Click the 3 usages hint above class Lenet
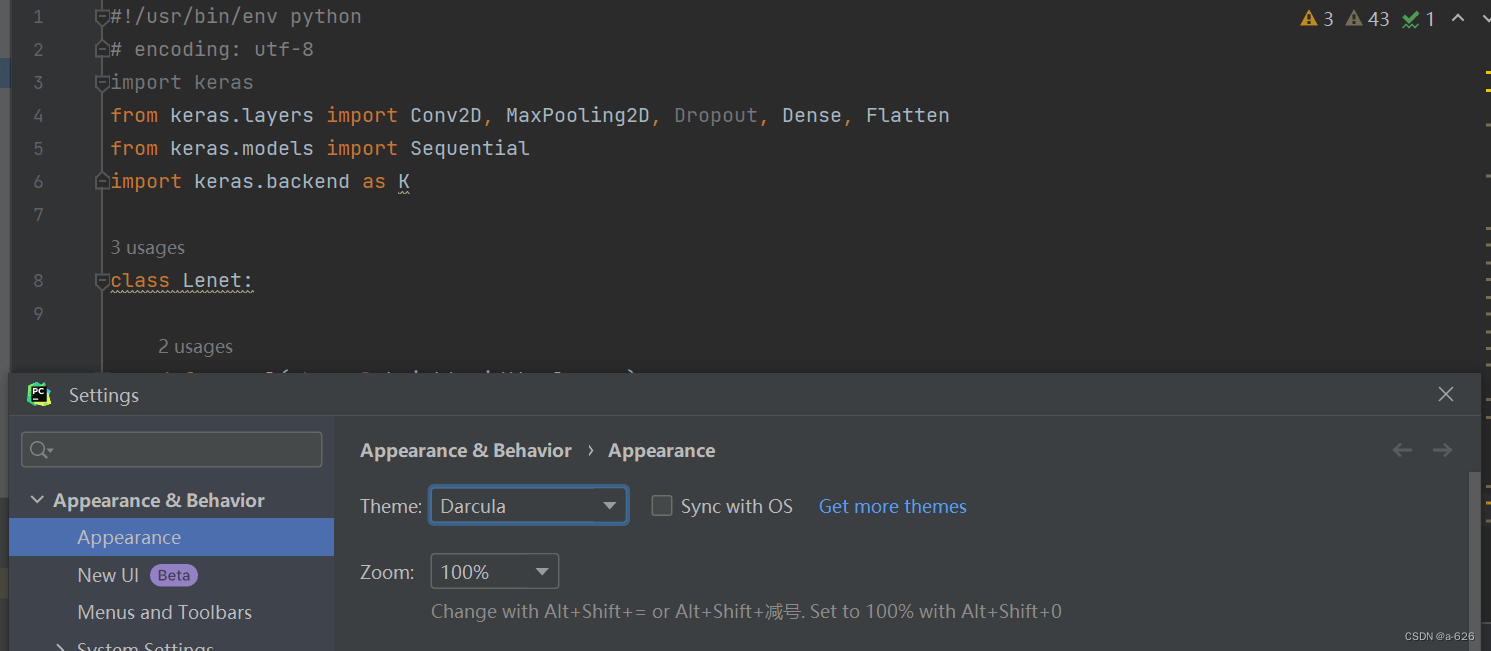1491x651 pixels. [x=147, y=248]
